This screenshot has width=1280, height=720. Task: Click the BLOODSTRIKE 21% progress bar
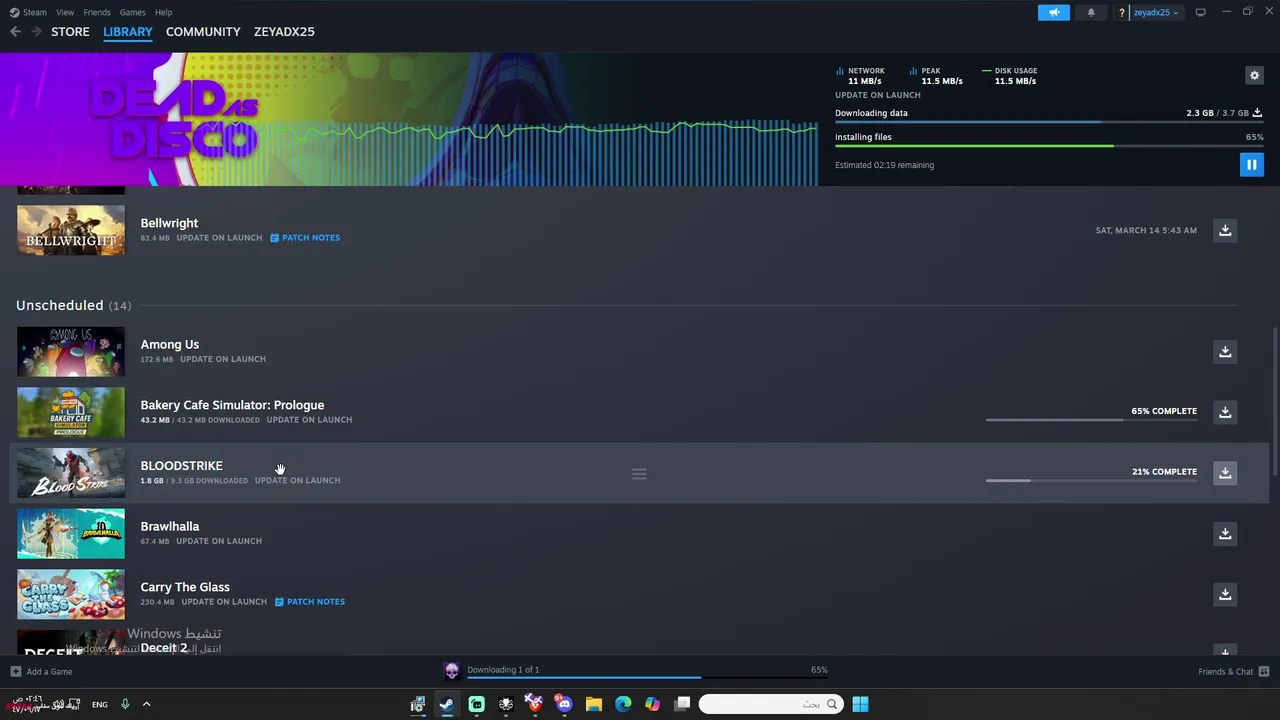tap(1091, 481)
